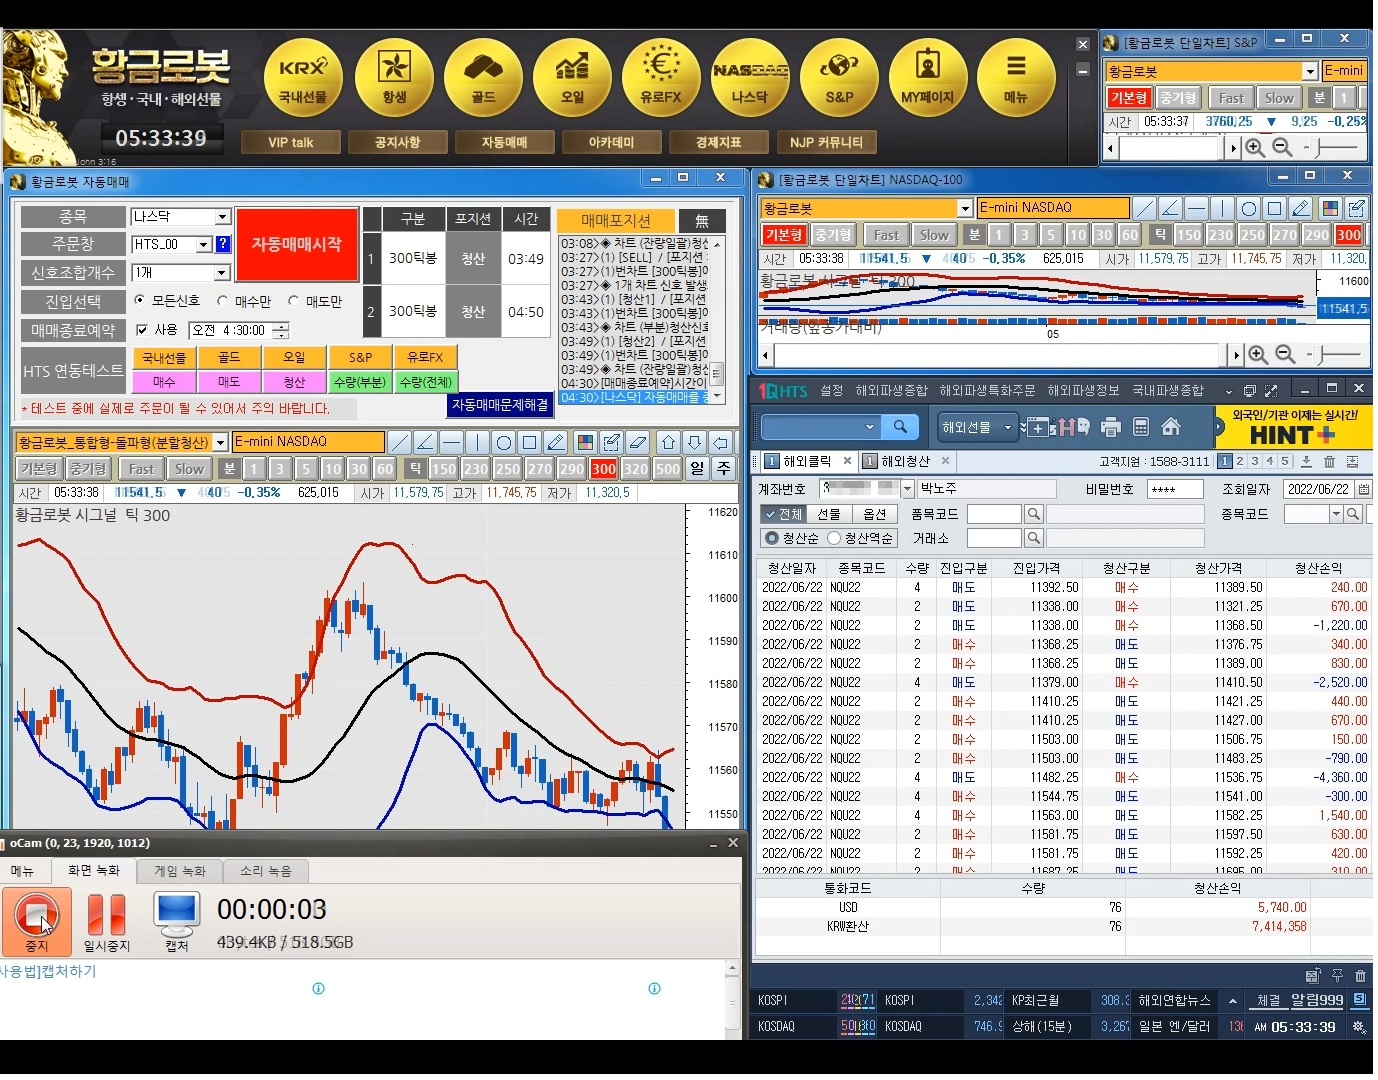Screen dimensions: 1378x1080
Task: Toggle 기본형 mode in NASDAQ-100 chart window
Action: pos(783,235)
